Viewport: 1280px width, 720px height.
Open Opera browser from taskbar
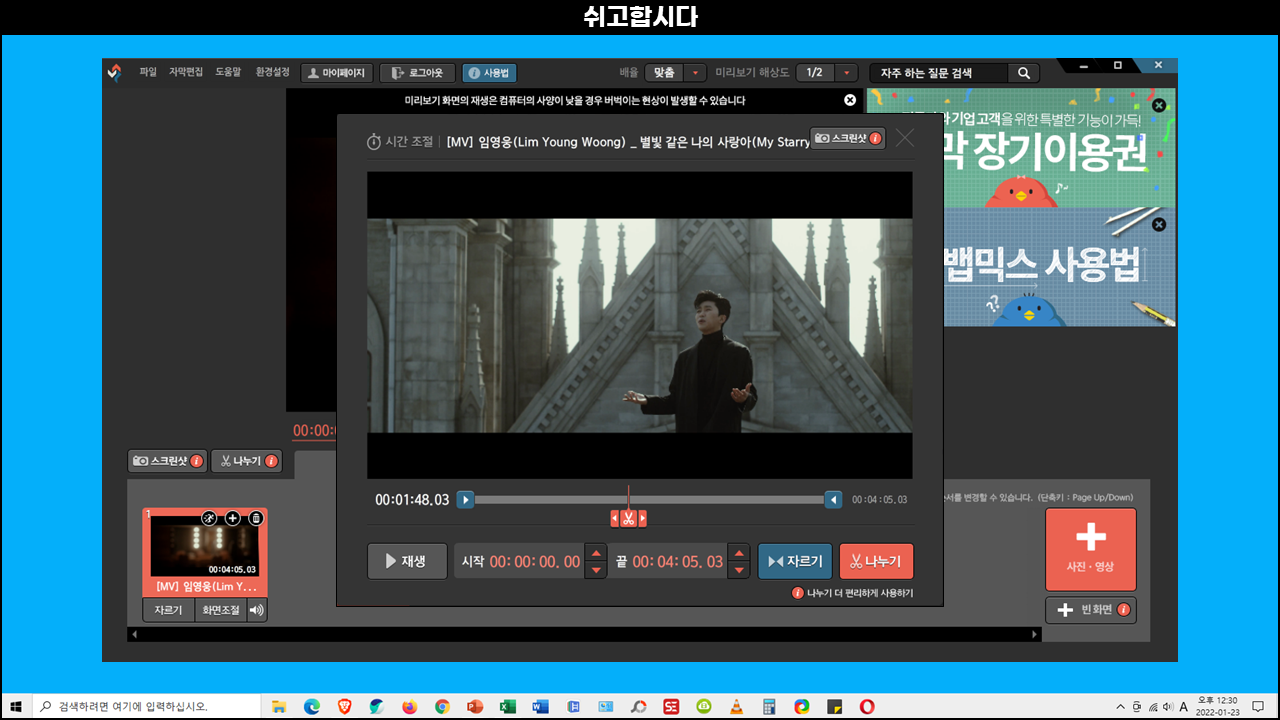click(867, 706)
